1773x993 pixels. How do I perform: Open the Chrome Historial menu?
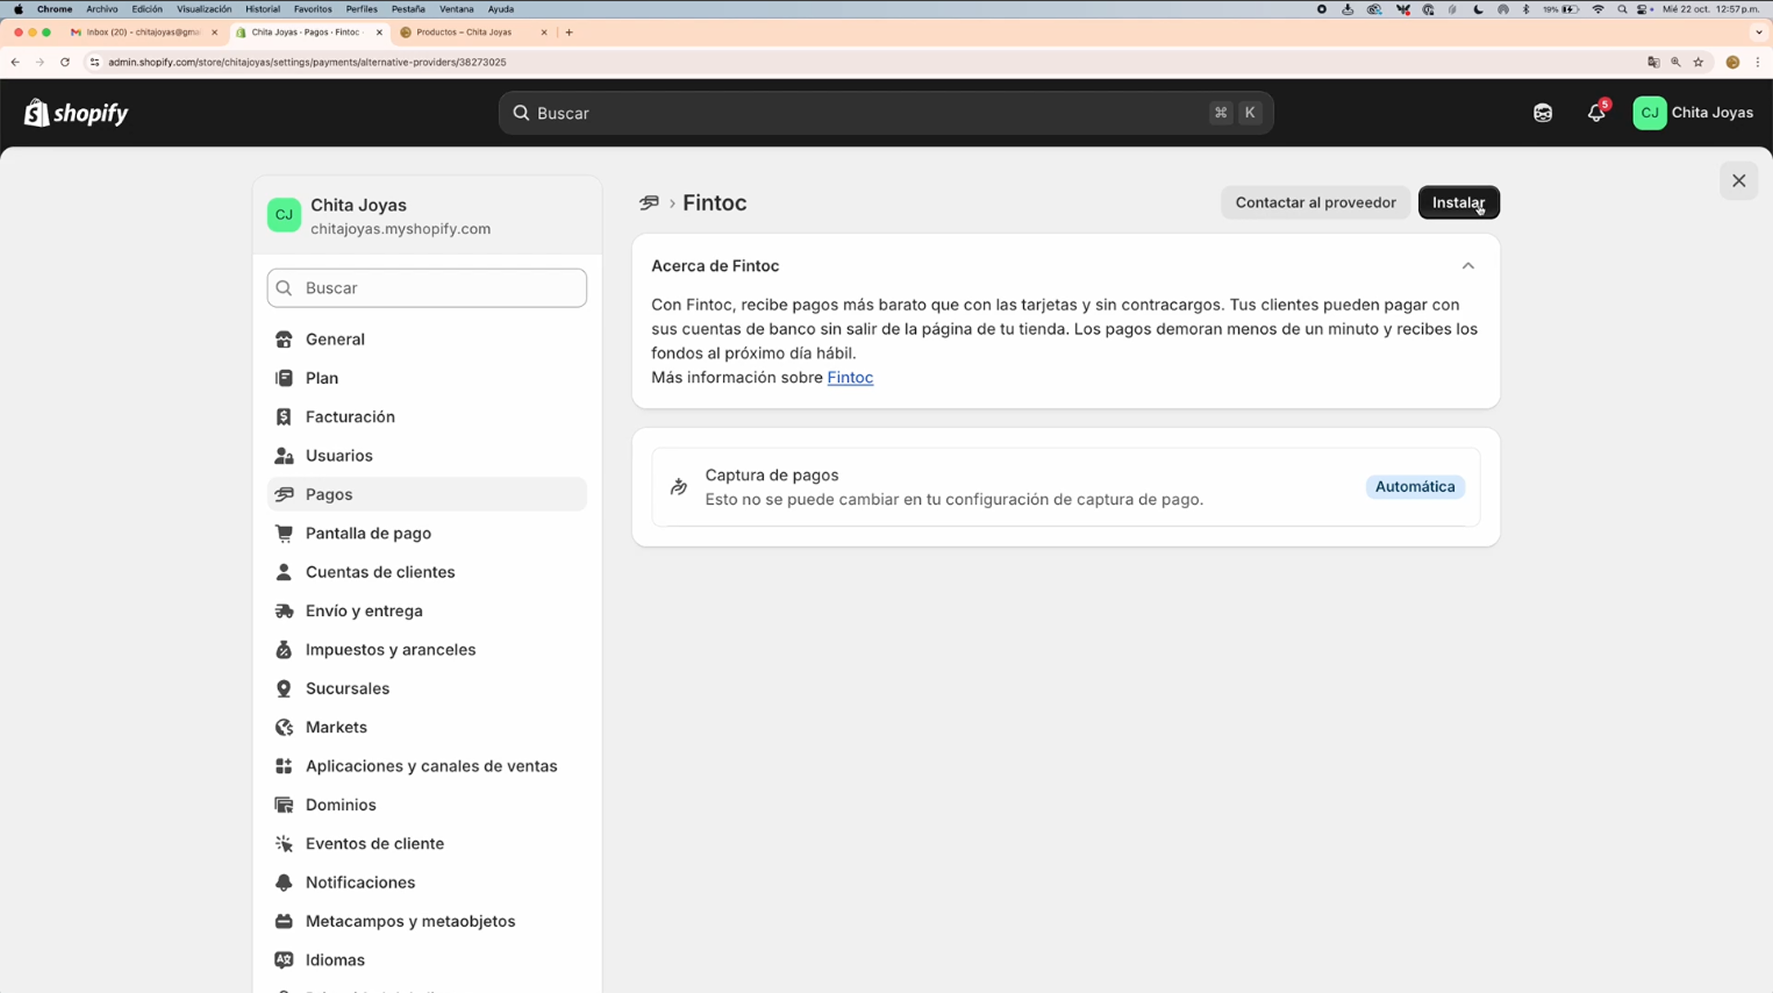[262, 9]
